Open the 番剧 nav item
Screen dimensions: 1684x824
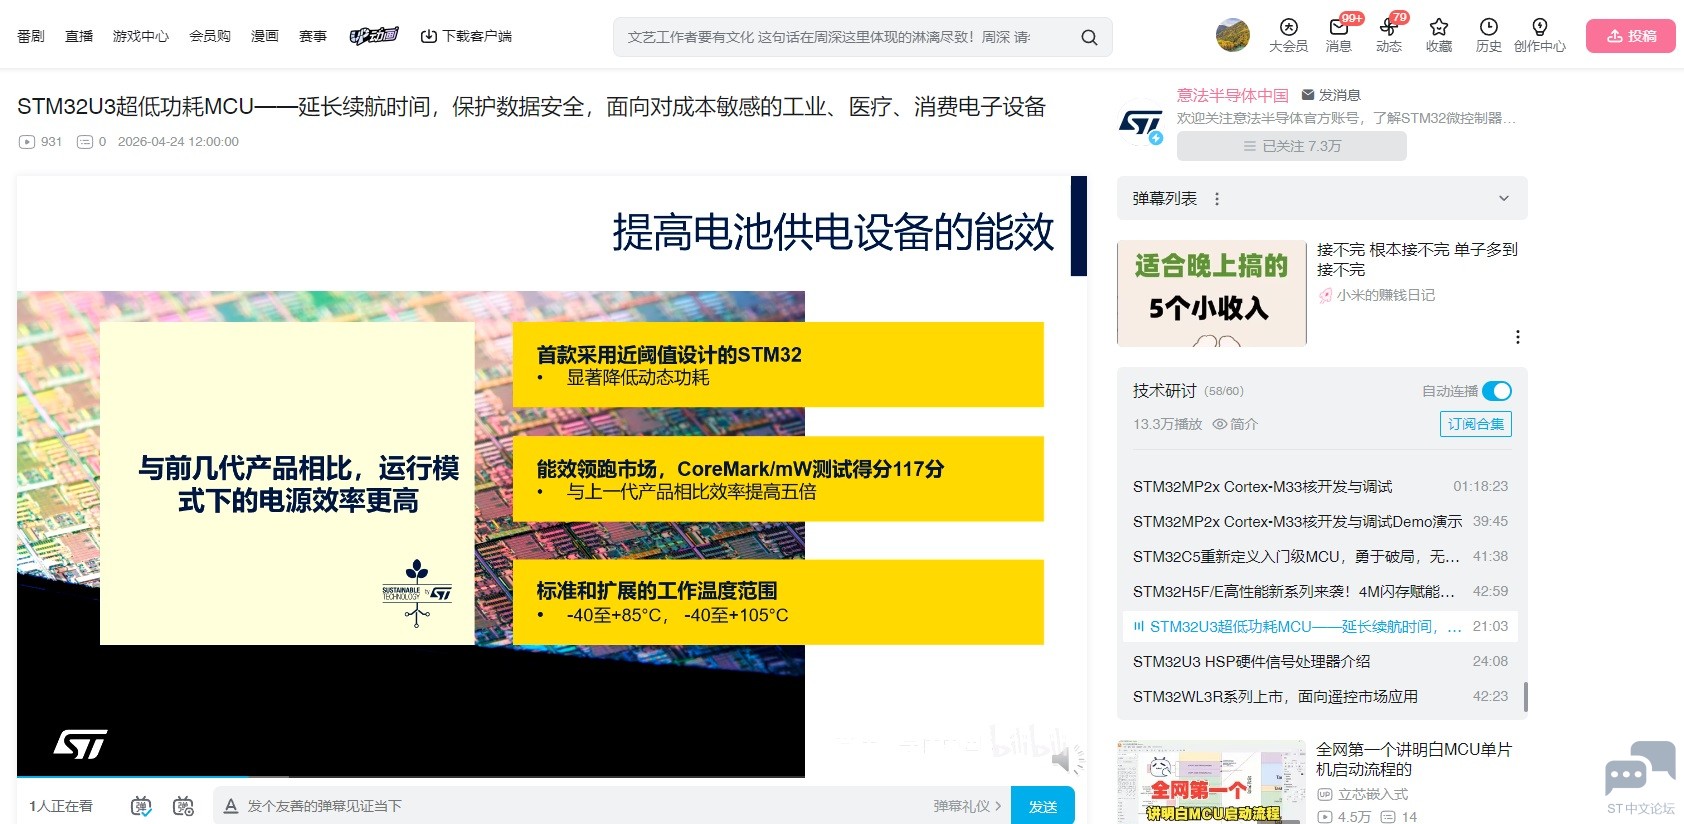pos(31,36)
